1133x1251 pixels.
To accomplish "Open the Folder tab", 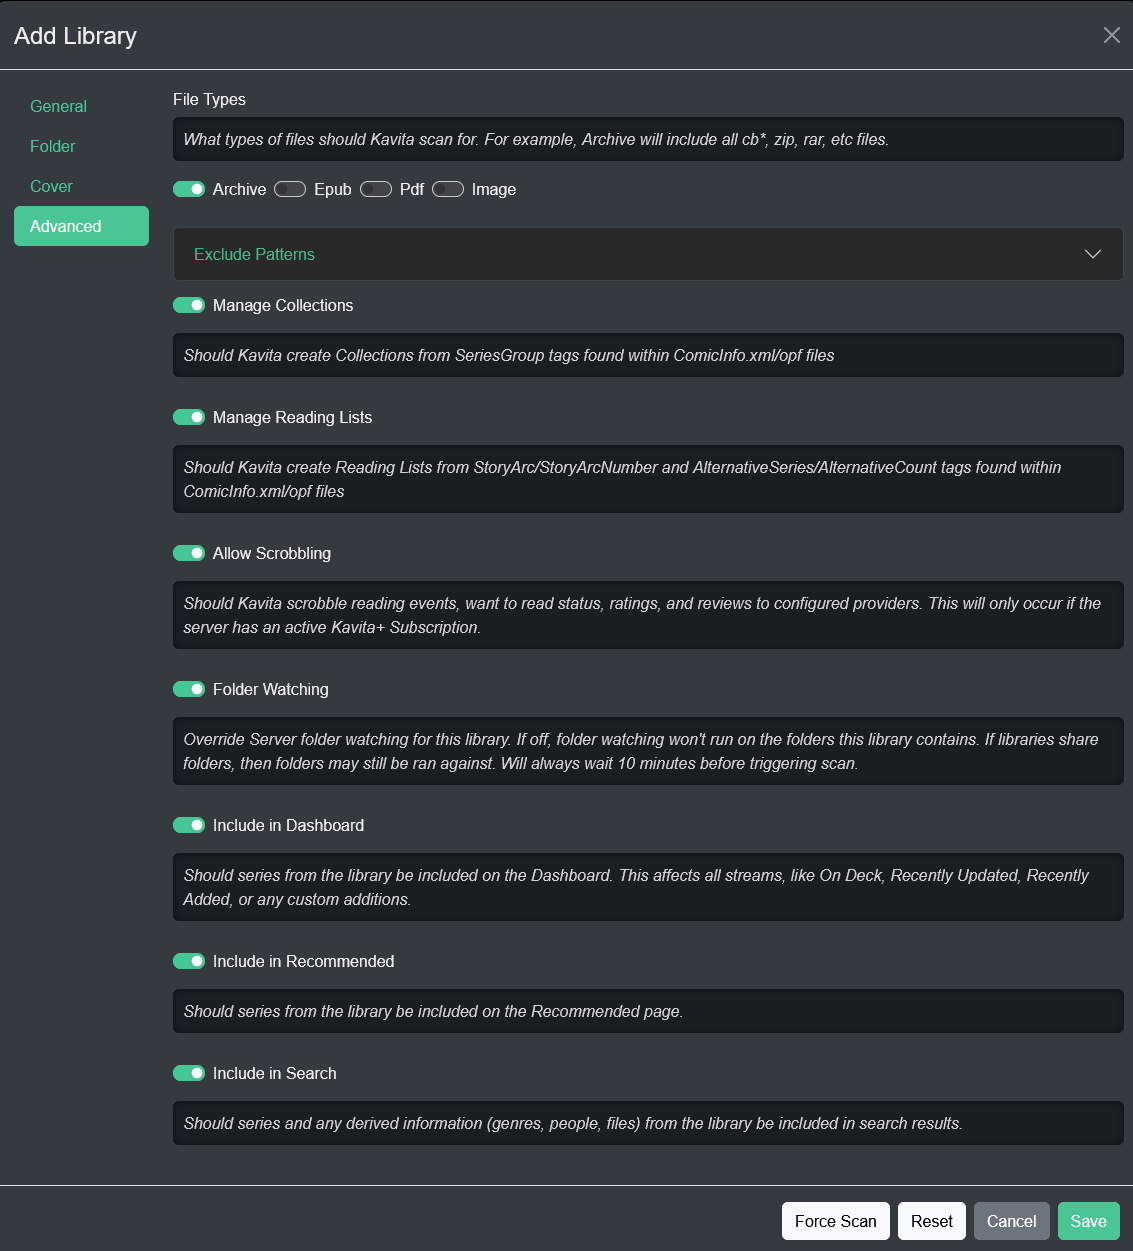I will [x=53, y=147].
